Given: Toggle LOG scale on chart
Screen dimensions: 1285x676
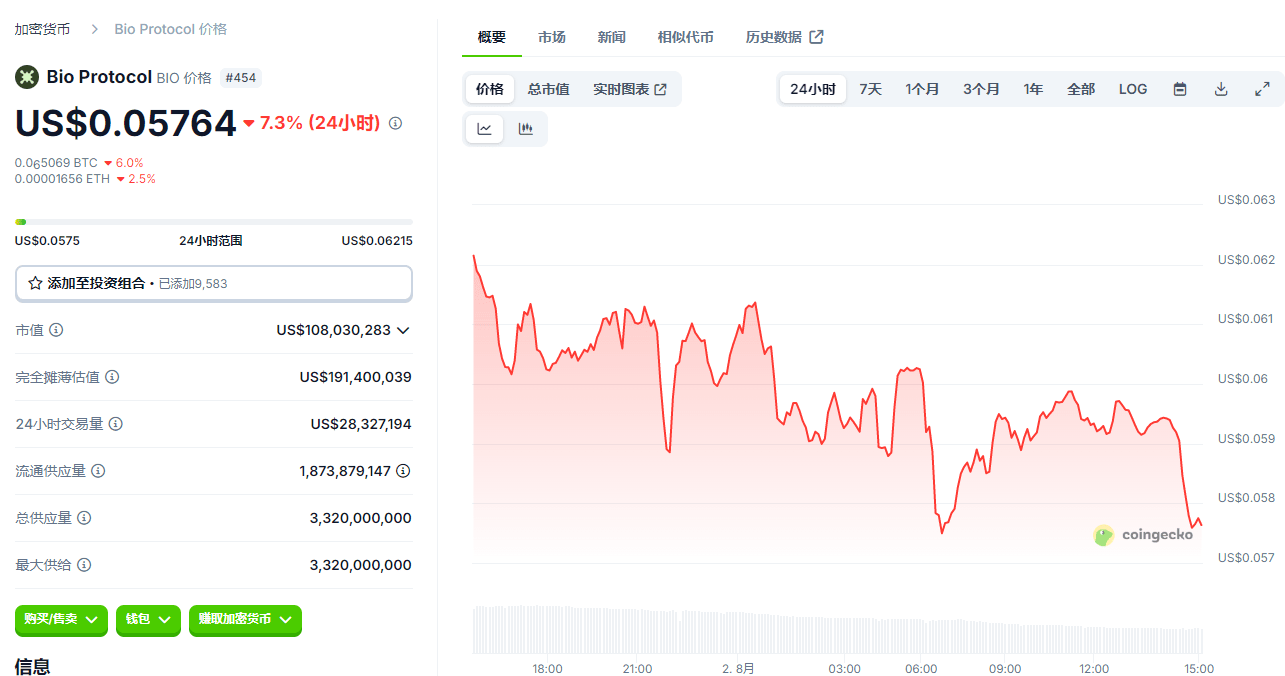Looking at the screenshot, I should click(x=1133, y=89).
